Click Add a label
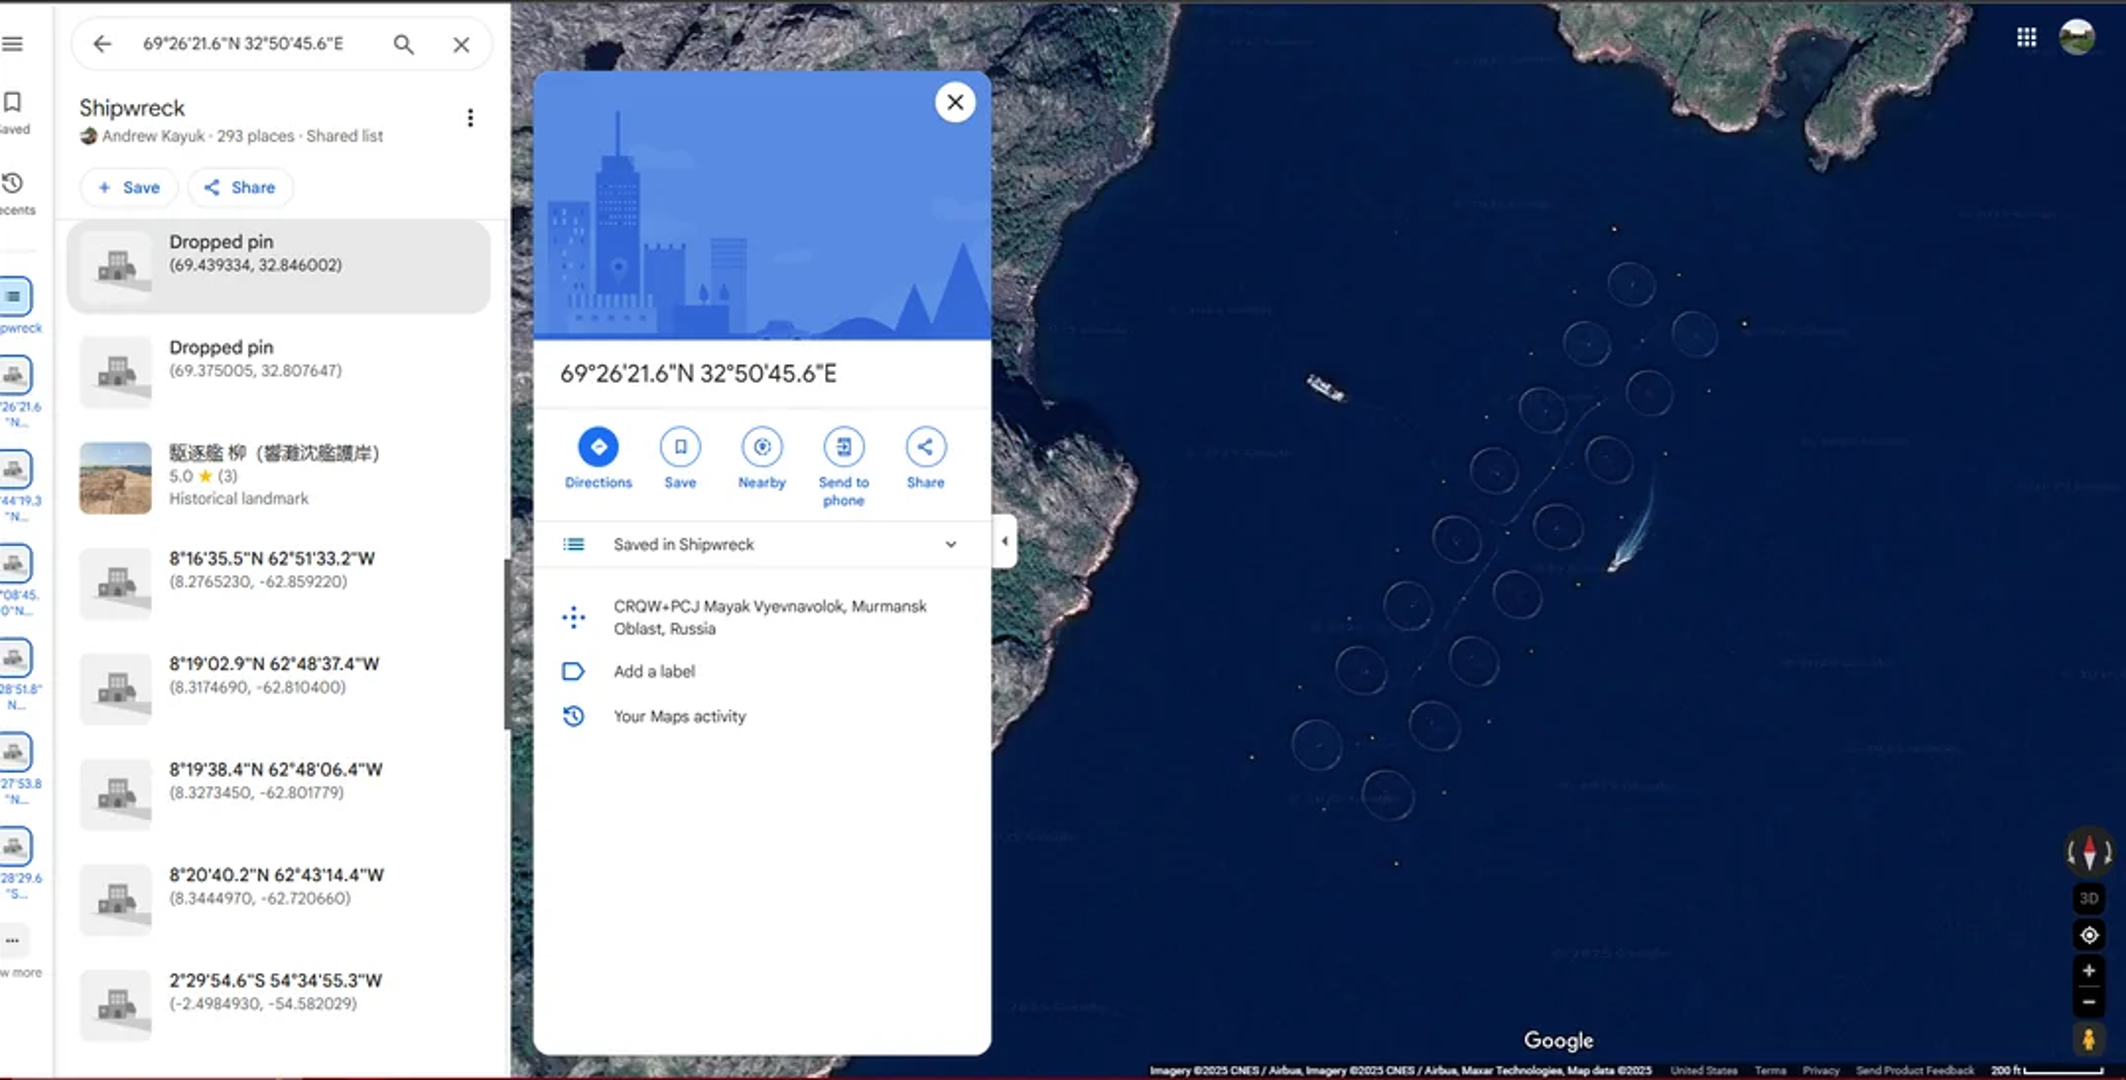The width and height of the screenshot is (2126, 1080). [x=654, y=671]
